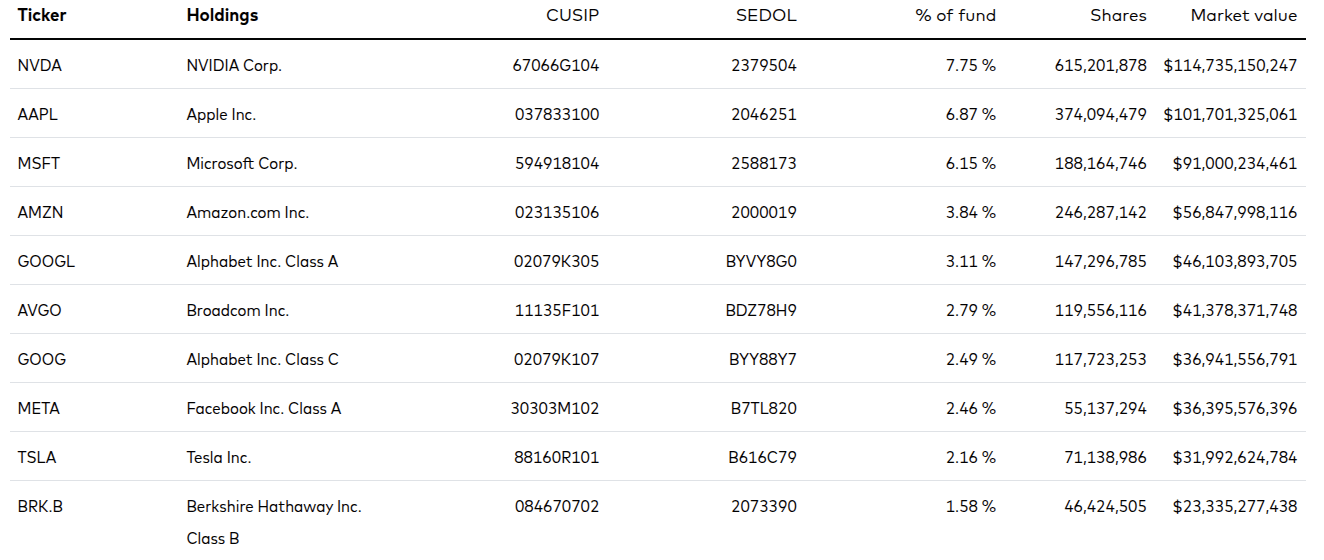Click Alphabet Inc. Class C name

click(x=262, y=359)
